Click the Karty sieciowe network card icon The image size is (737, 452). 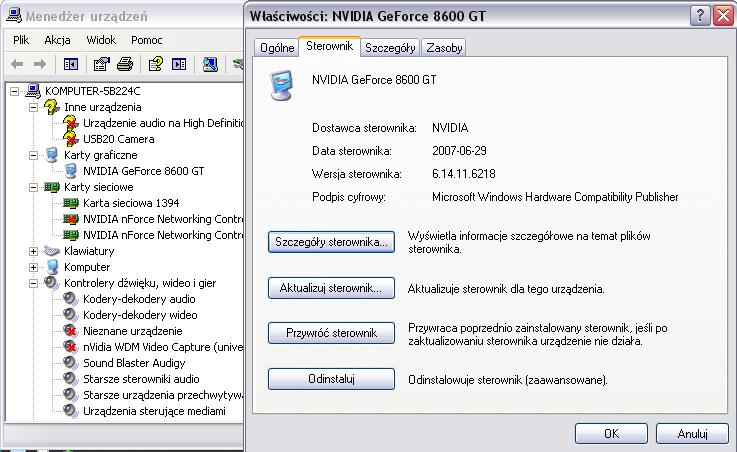coord(52,187)
